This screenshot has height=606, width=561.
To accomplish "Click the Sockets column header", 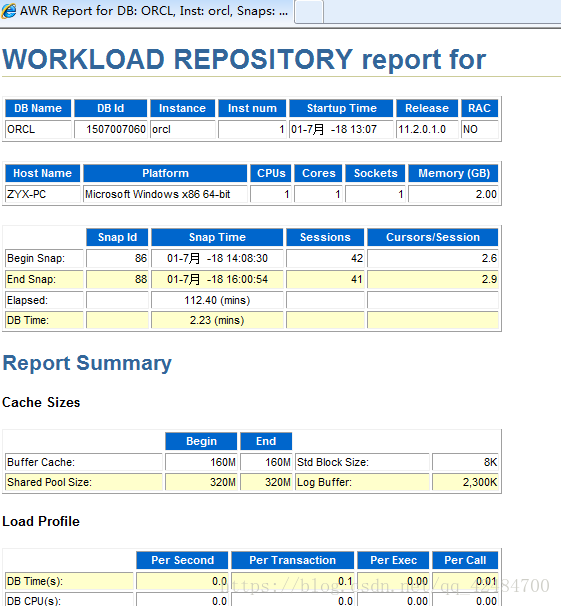I will [375, 173].
